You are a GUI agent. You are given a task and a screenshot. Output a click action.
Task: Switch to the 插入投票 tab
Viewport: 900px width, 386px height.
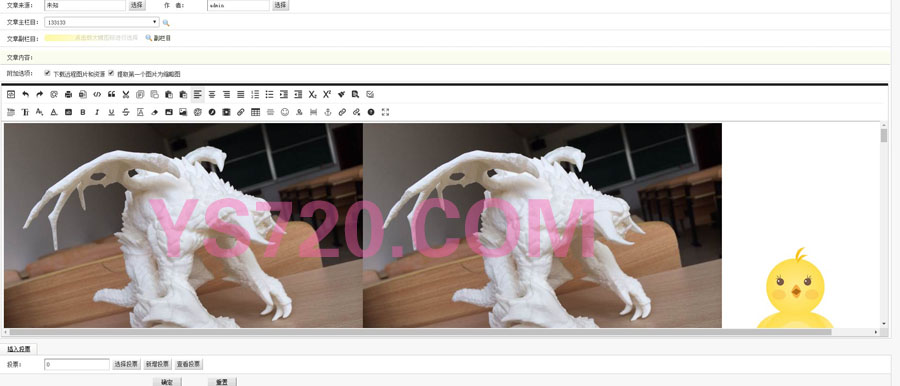tap(19, 349)
